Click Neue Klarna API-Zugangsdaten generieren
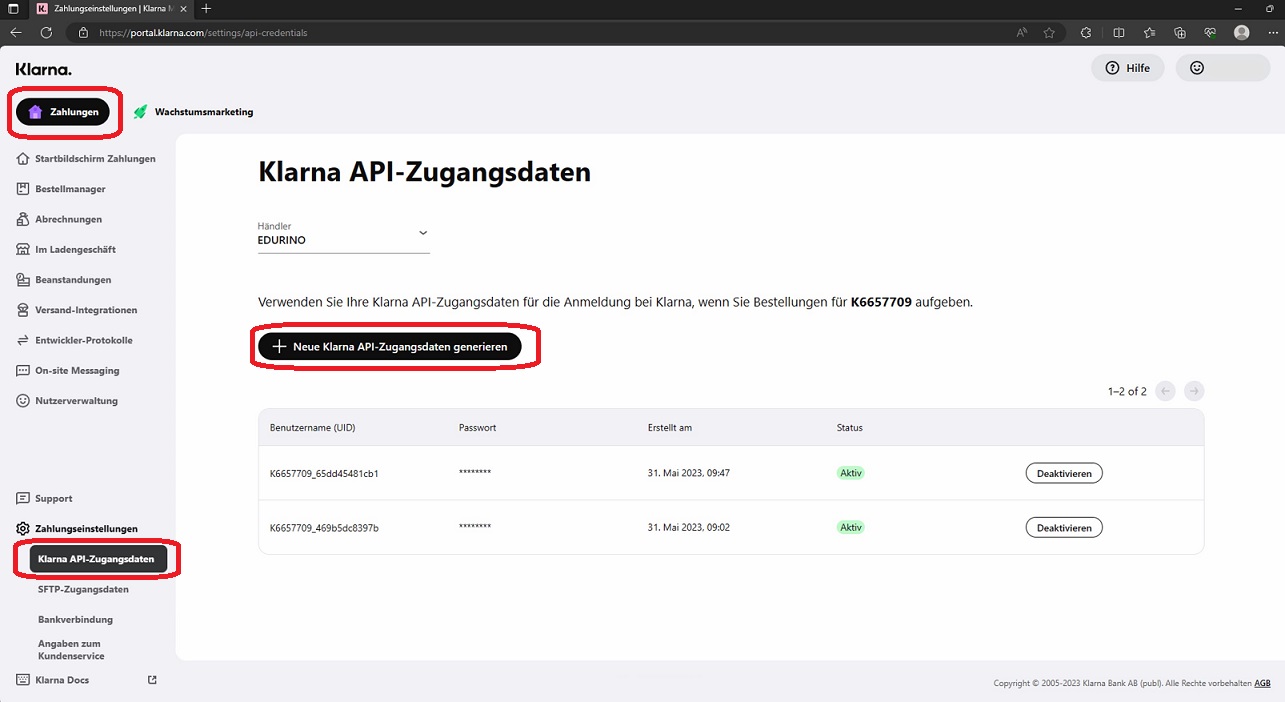Image resolution: width=1285 pixels, height=702 pixels. pyautogui.click(x=390, y=347)
